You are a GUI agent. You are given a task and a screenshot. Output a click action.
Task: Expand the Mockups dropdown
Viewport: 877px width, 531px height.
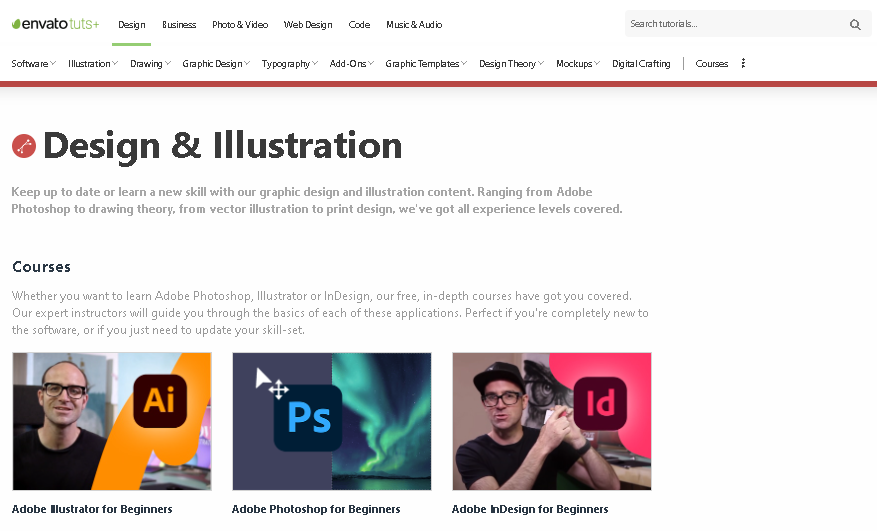pos(578,64)
